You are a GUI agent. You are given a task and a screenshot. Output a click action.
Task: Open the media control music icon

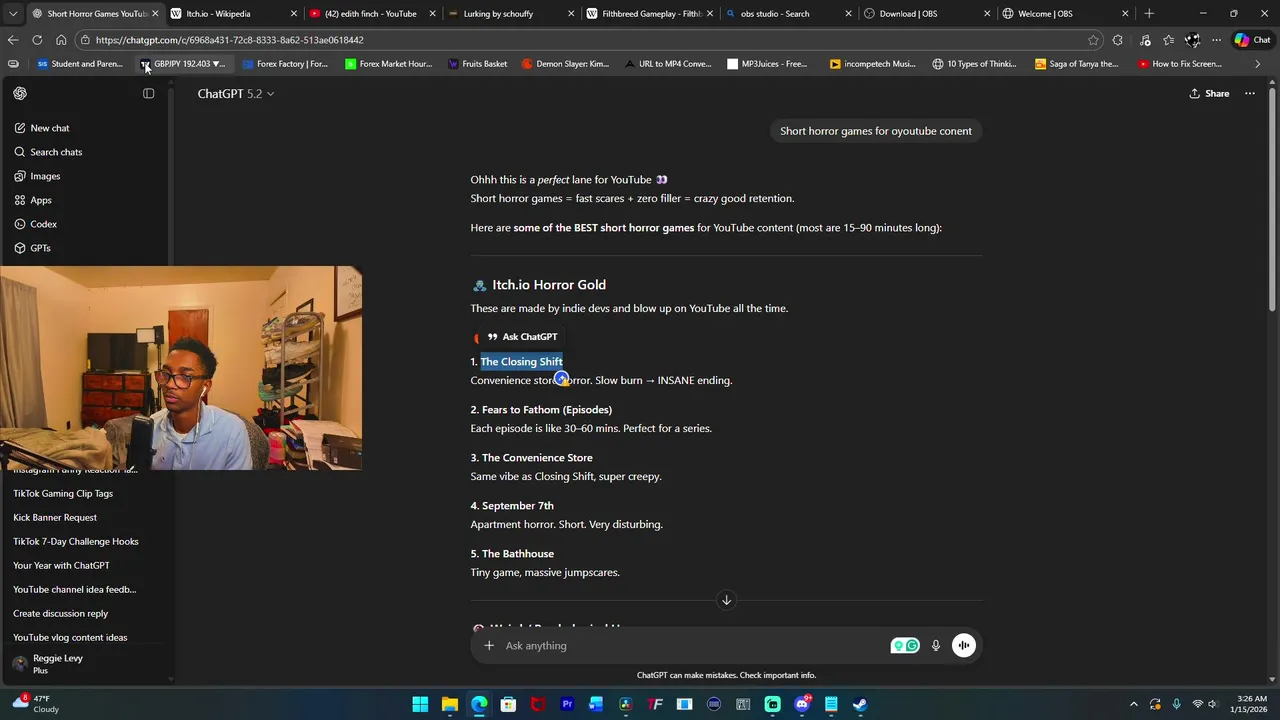[x=1145, y=40]
